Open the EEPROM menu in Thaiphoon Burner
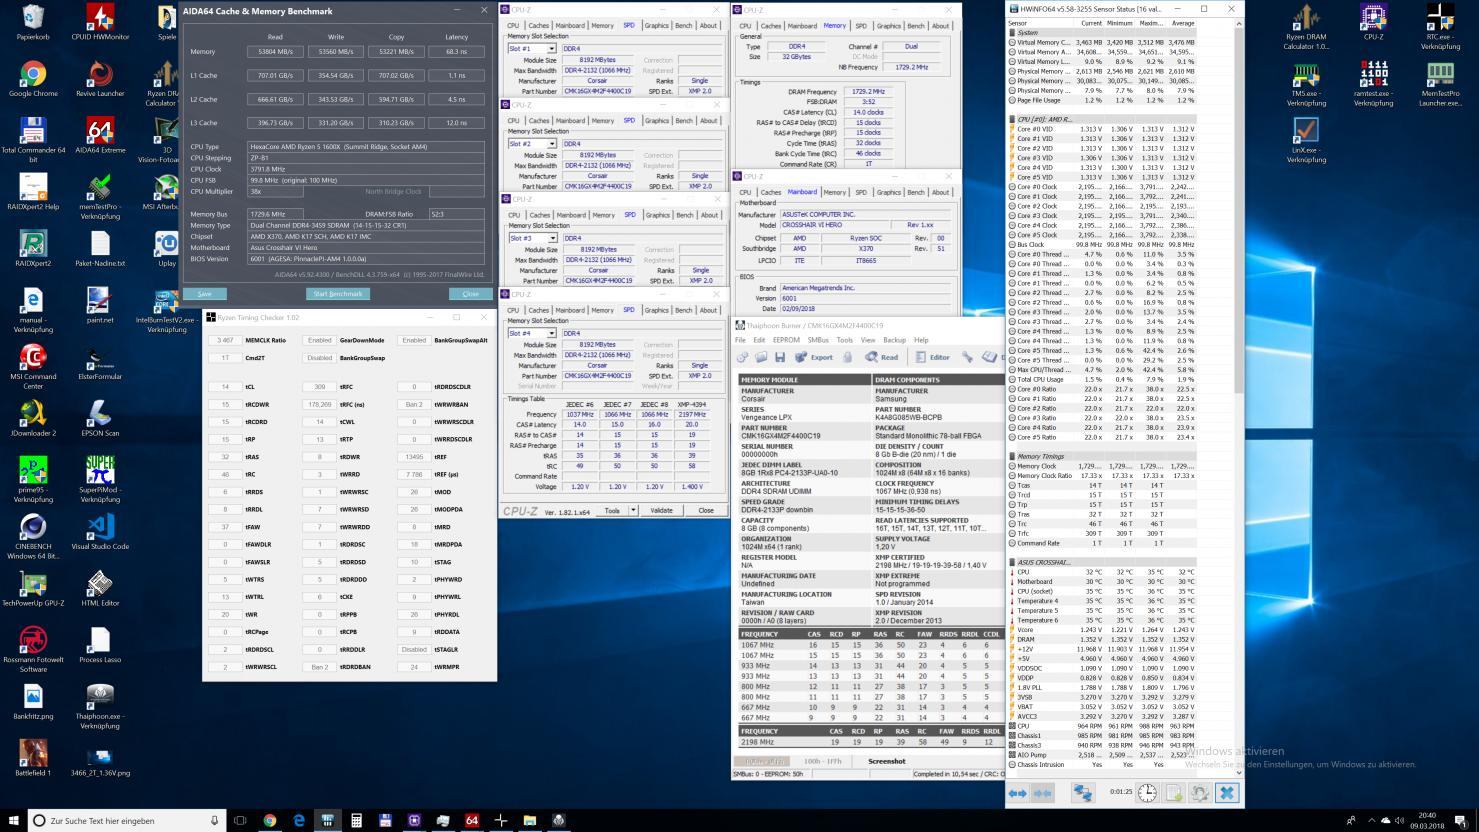This screenshot has height=832, width=1479. click(x=786, y=340)
